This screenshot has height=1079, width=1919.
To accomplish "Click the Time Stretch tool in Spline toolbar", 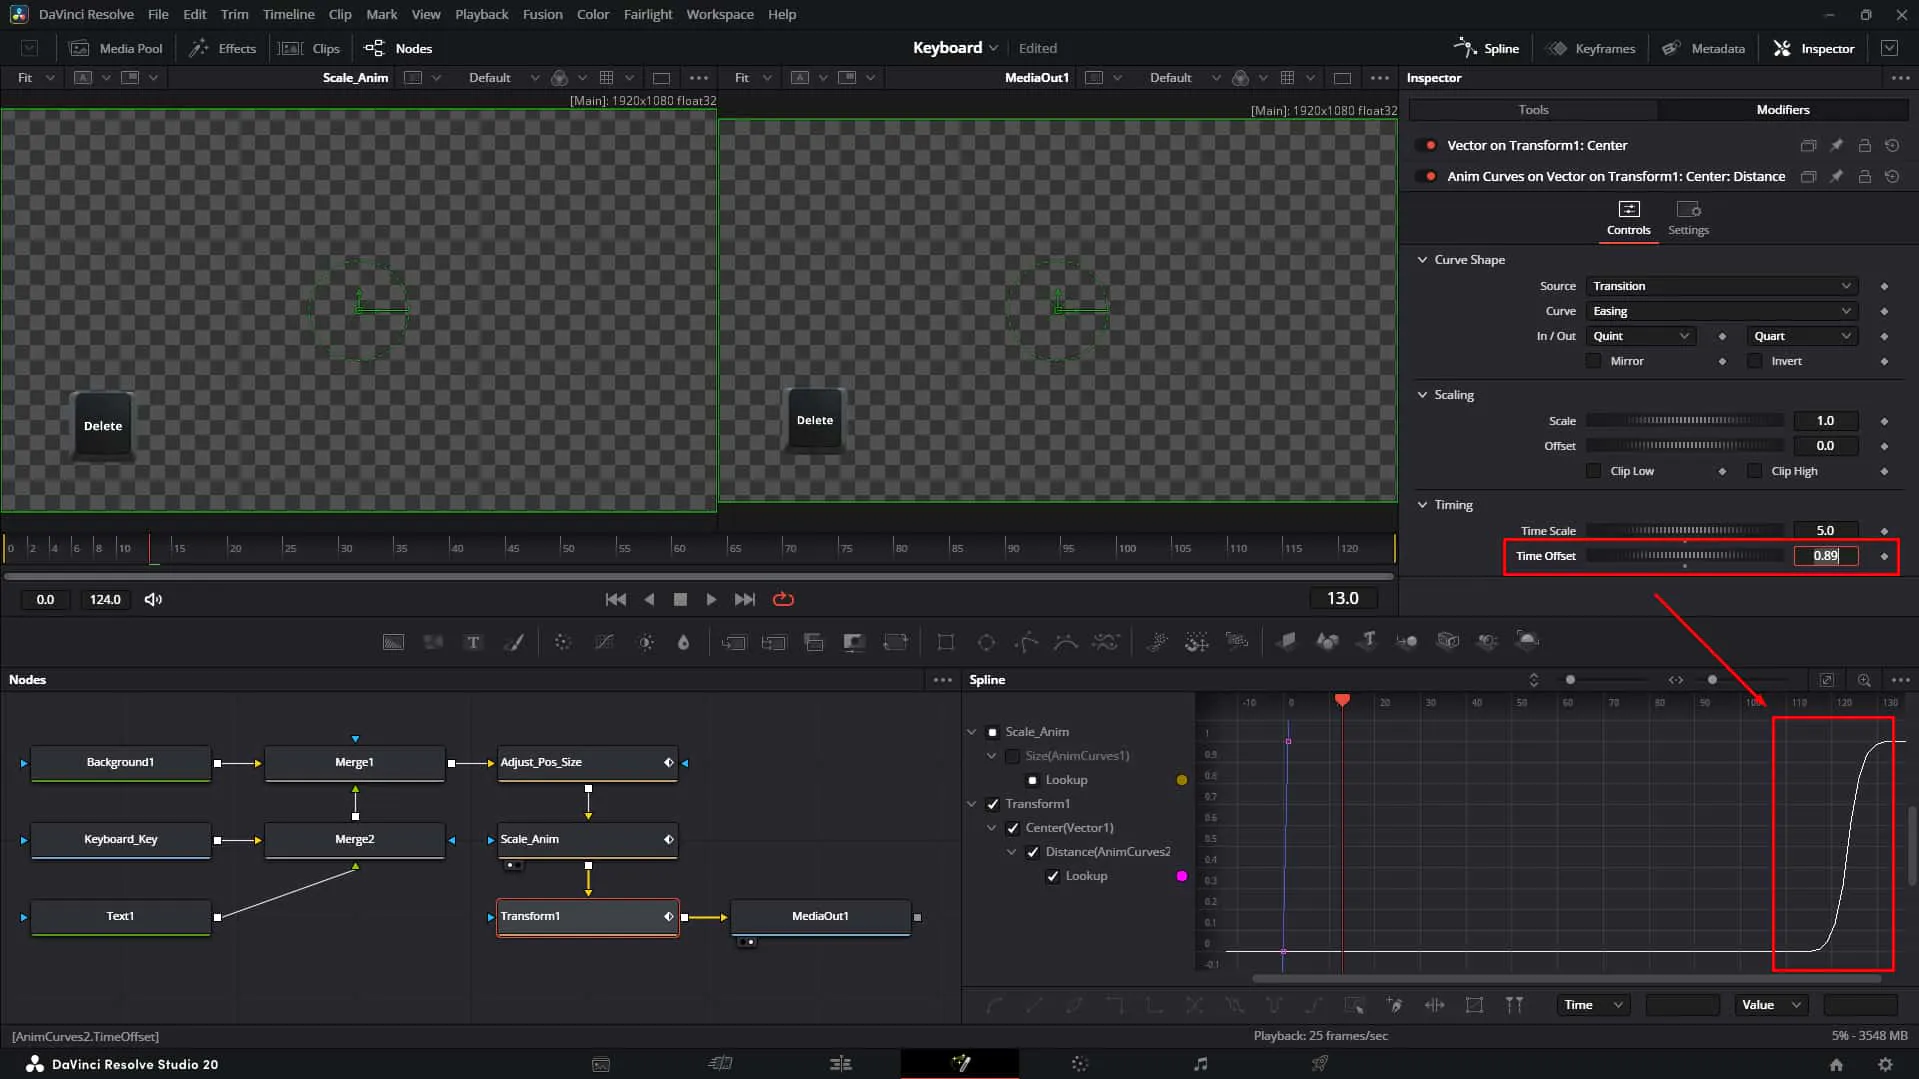I will tap(1434, 1005).
